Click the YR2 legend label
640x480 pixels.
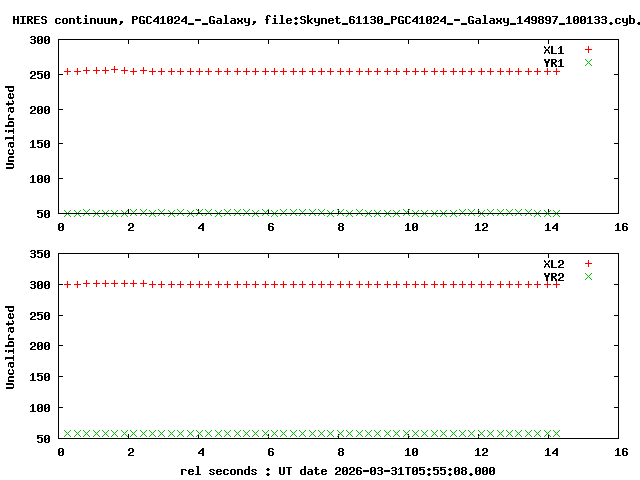coord(553,277)
